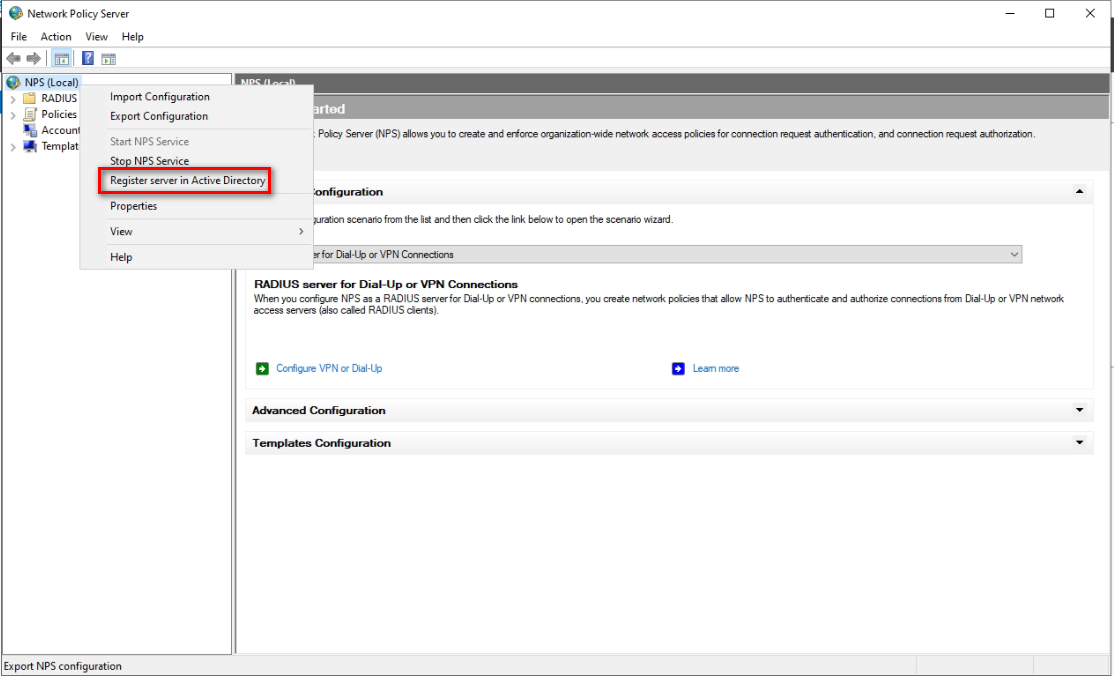The height and width of the screenshot is (676, 1114).
Task: Click the blue Help question mark icon
Action: coord(88,59)
